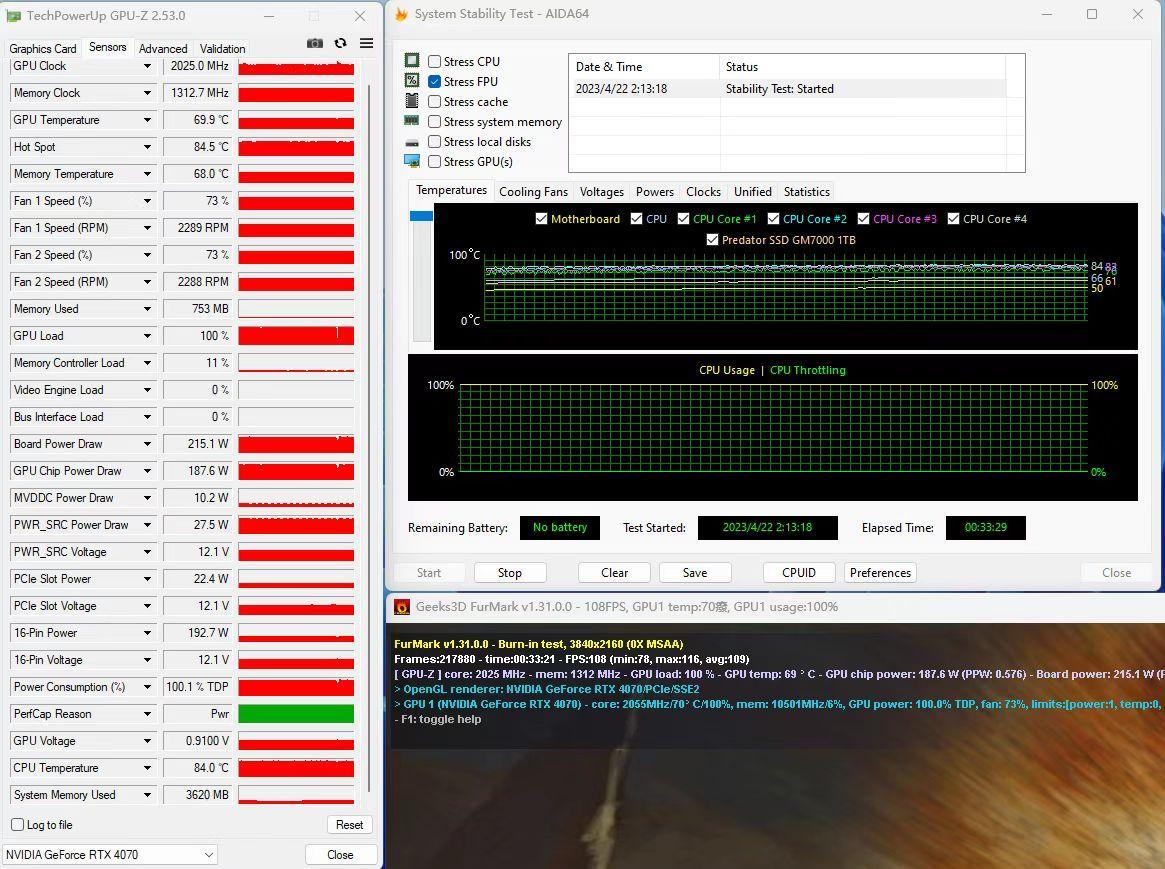Click the disk icon beside Stress local disks
Screen dimensions: 1165x869
pyautogui.click(x=412, y=143)
